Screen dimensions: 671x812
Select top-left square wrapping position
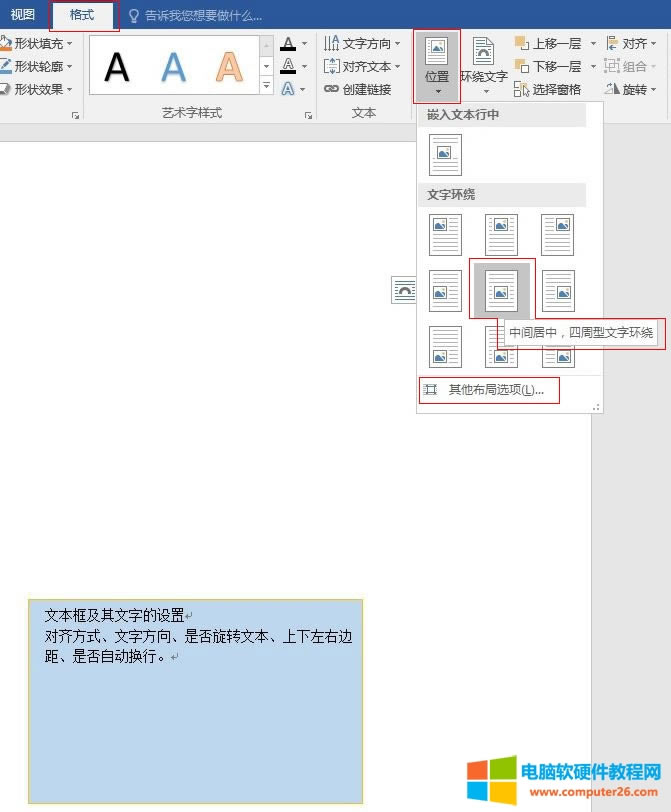[x=445, y=235]
